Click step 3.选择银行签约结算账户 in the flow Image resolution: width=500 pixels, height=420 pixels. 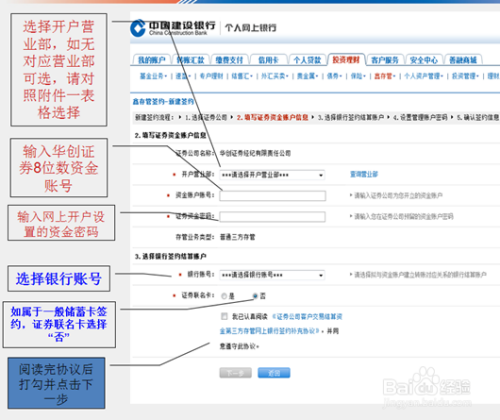(x=351, y=117)
